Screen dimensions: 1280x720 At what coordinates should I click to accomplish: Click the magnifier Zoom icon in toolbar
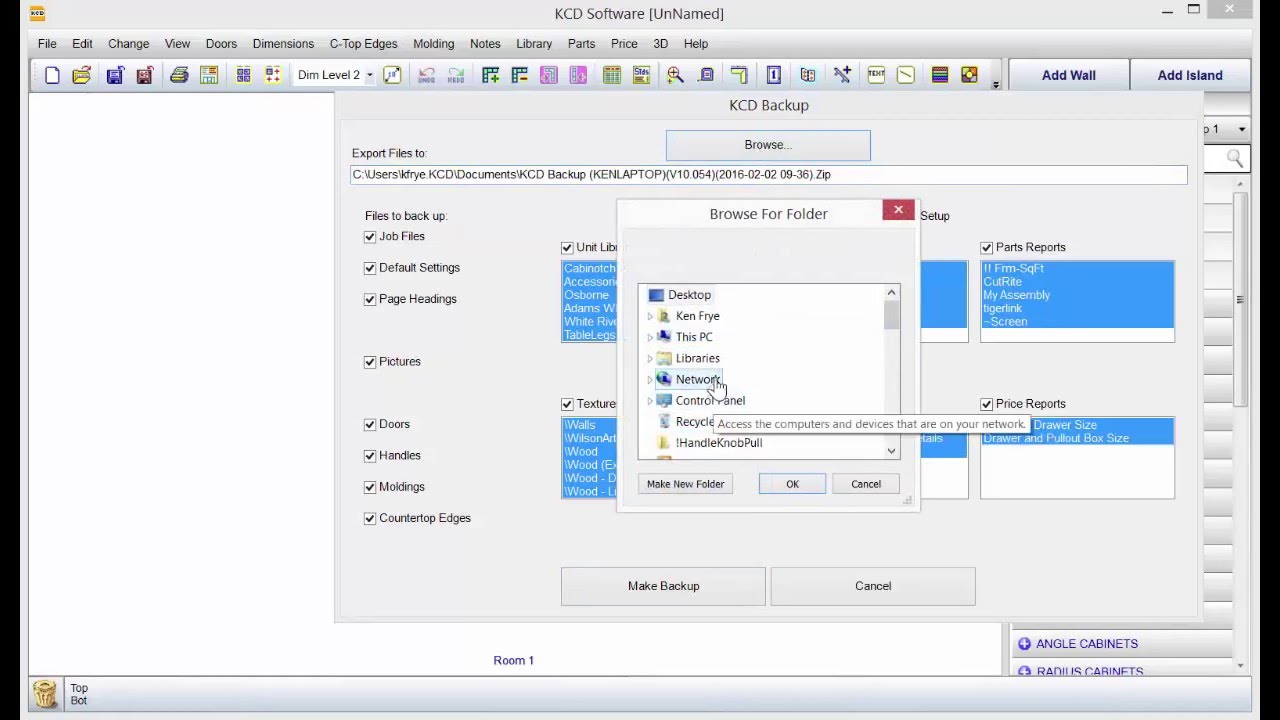675,75
